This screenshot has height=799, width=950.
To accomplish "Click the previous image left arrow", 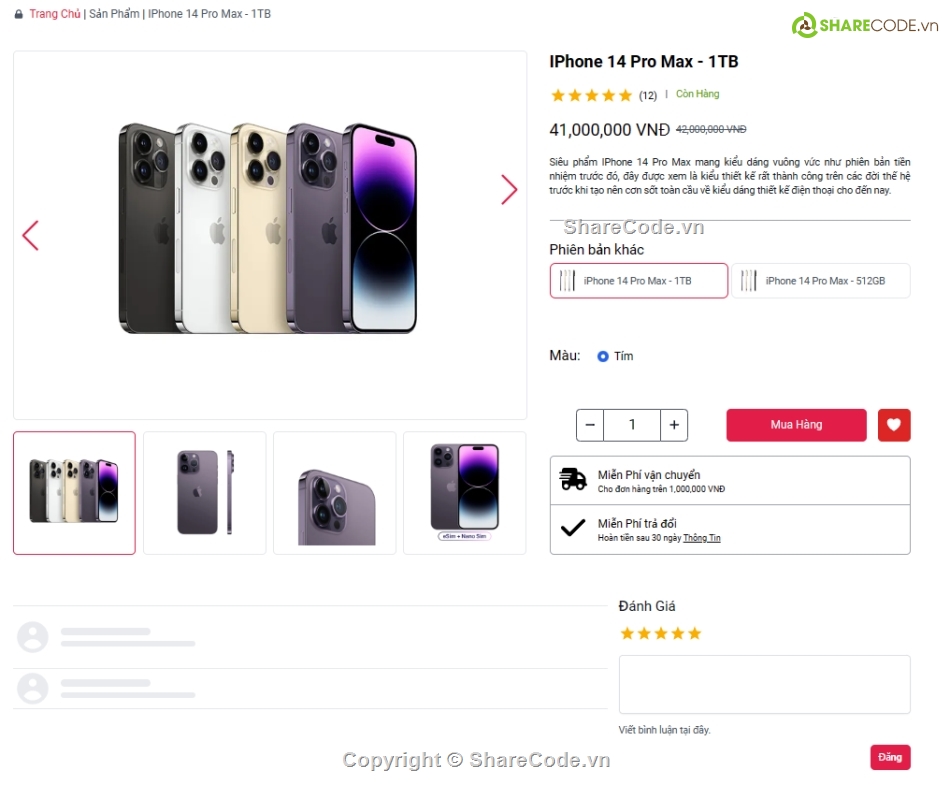I will point(30,235).
